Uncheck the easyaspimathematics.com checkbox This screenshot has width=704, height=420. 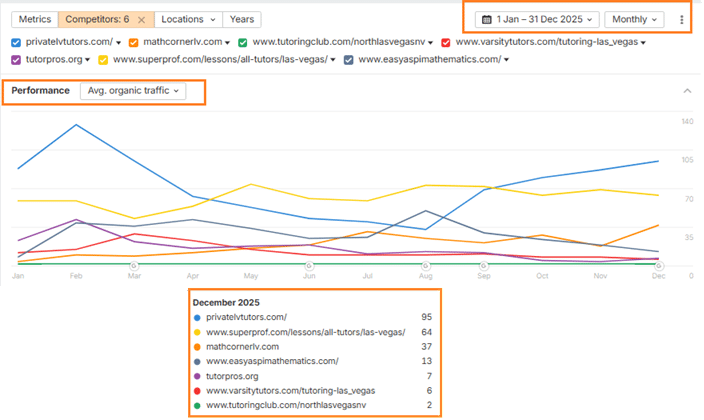[348, 60]
